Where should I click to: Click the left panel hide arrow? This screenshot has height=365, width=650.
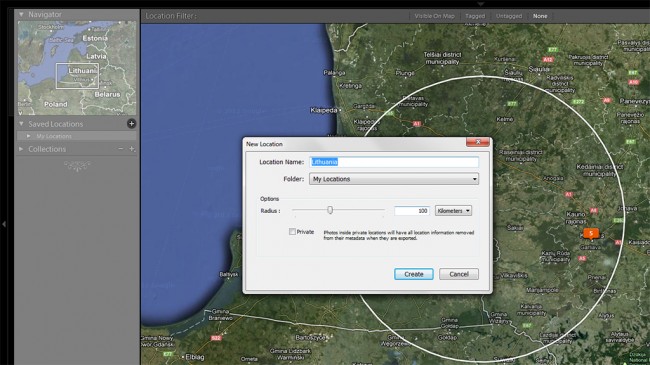click(4, 224)
